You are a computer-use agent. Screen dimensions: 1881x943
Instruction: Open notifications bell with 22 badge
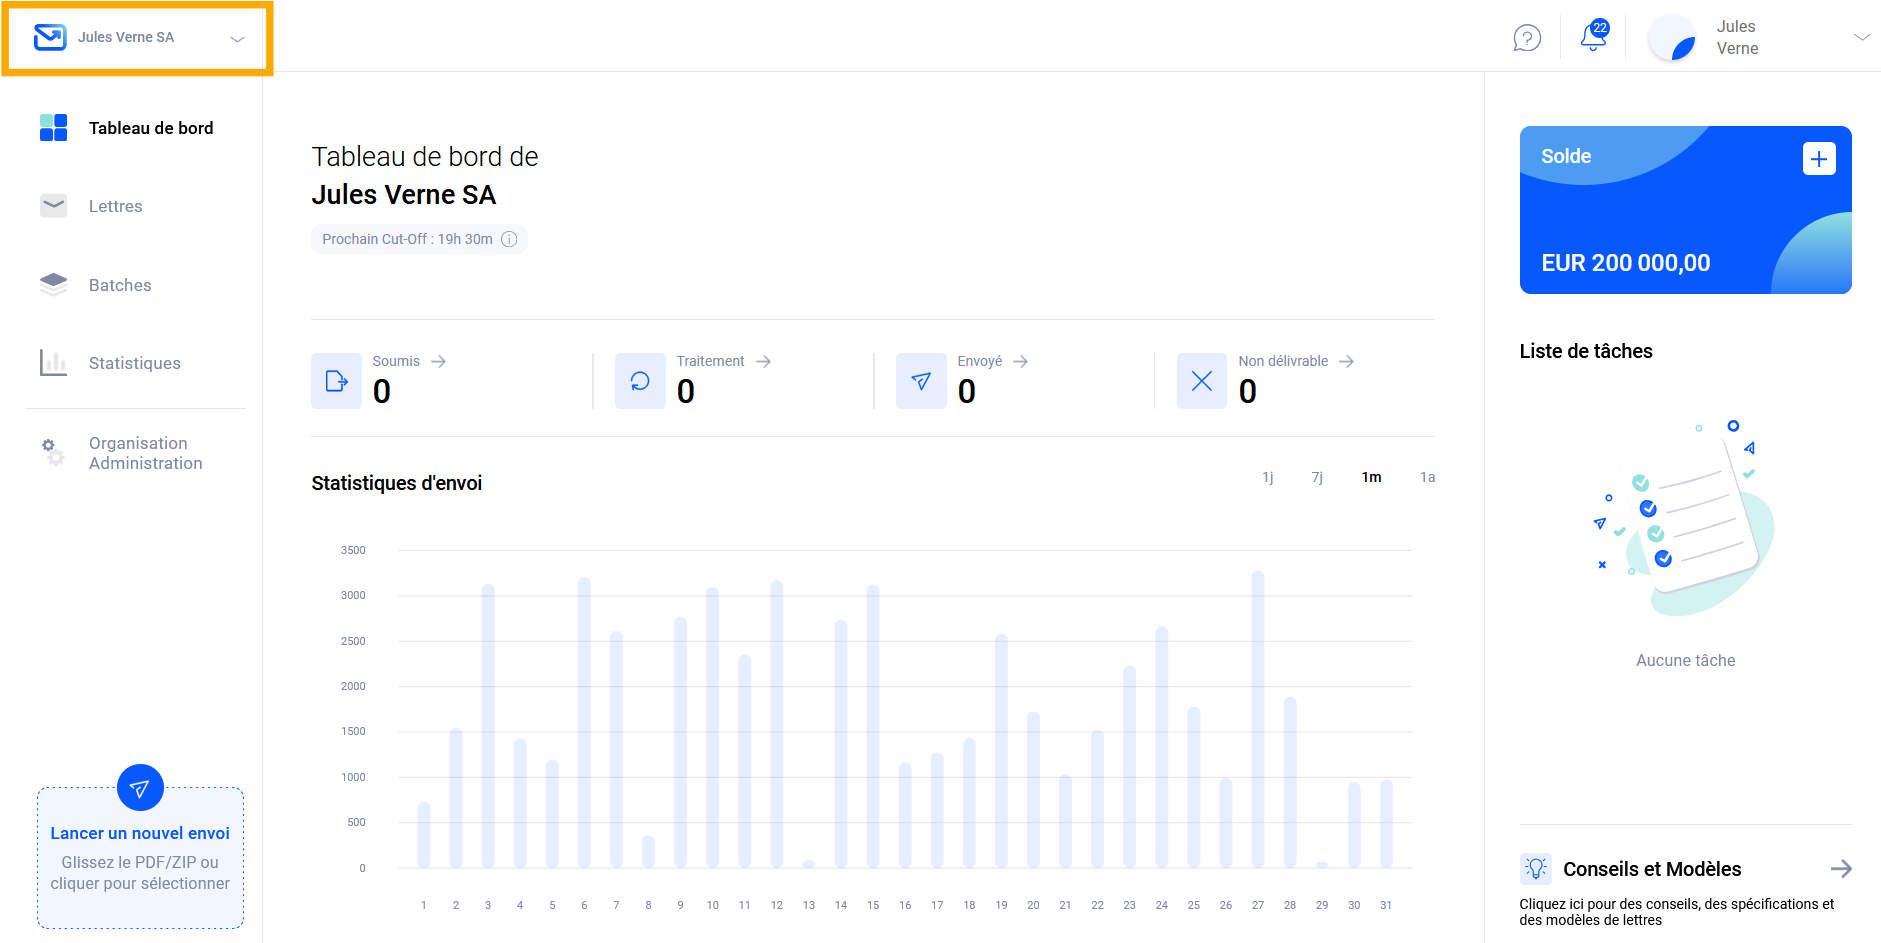(x=1593, y=37)
